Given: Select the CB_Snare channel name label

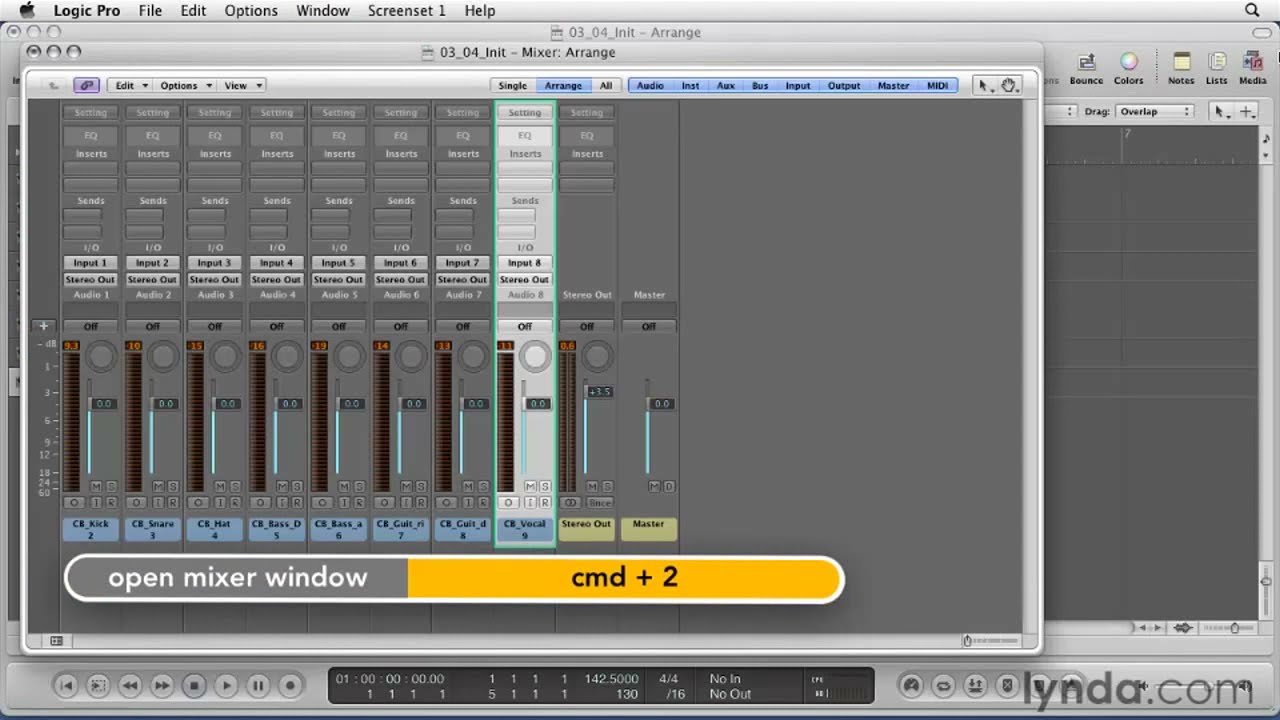Looking at the screenshot, I should [x=153, y=529].
